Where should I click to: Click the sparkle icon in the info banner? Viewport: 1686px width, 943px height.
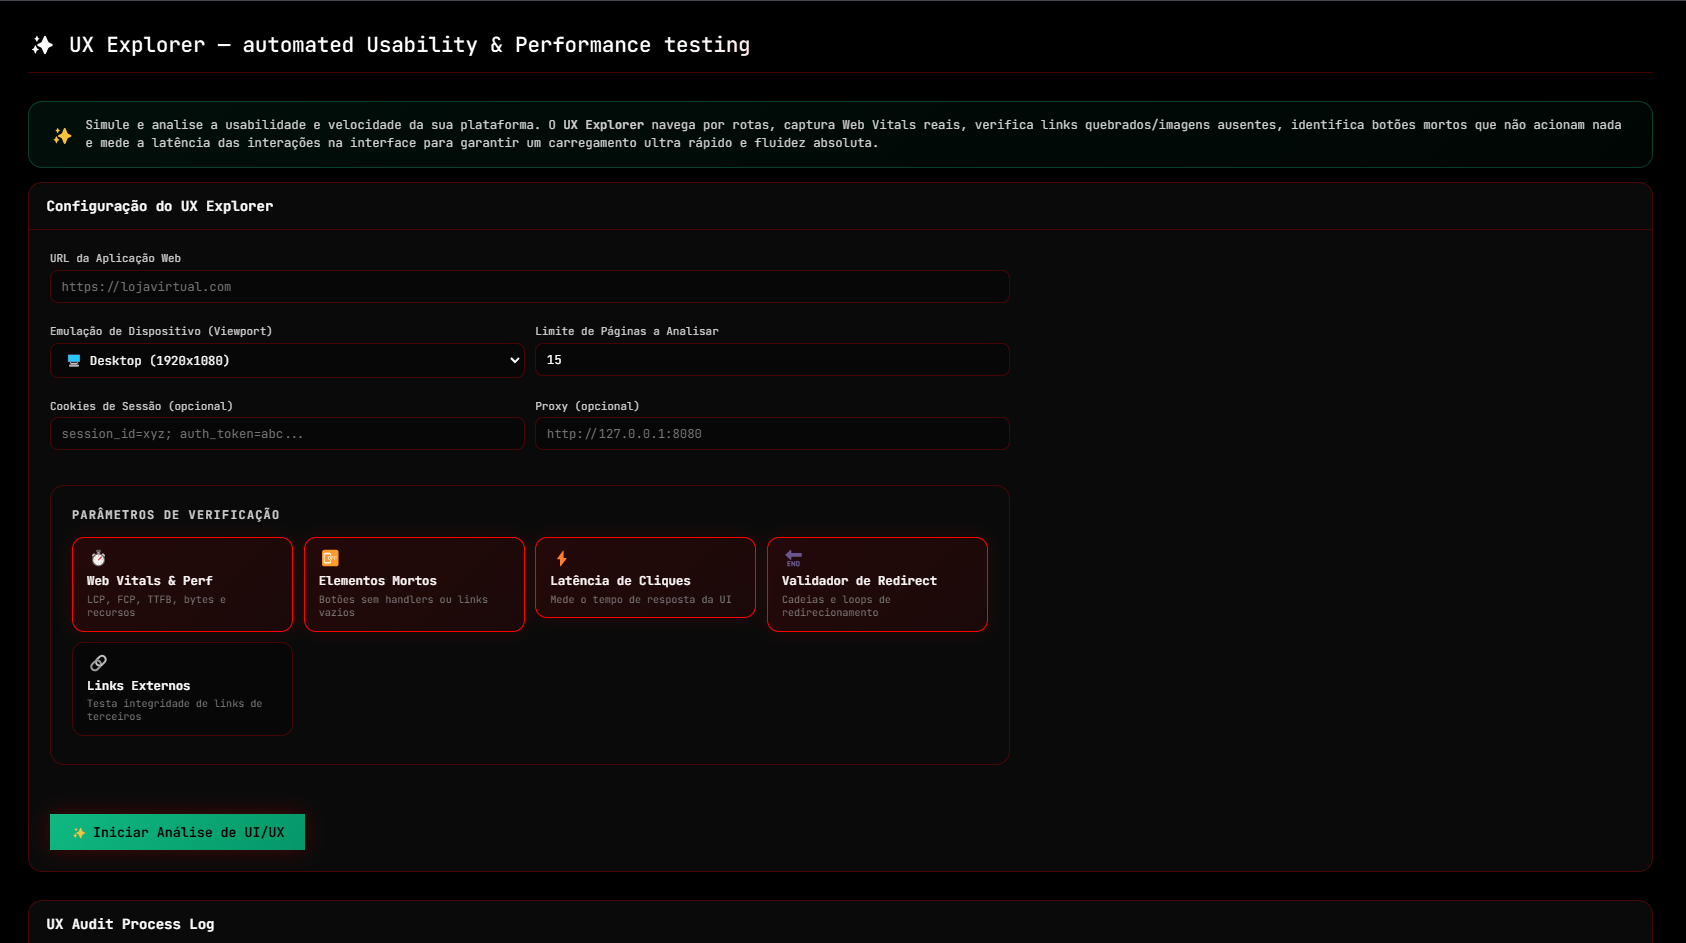(x=62, y=135)
